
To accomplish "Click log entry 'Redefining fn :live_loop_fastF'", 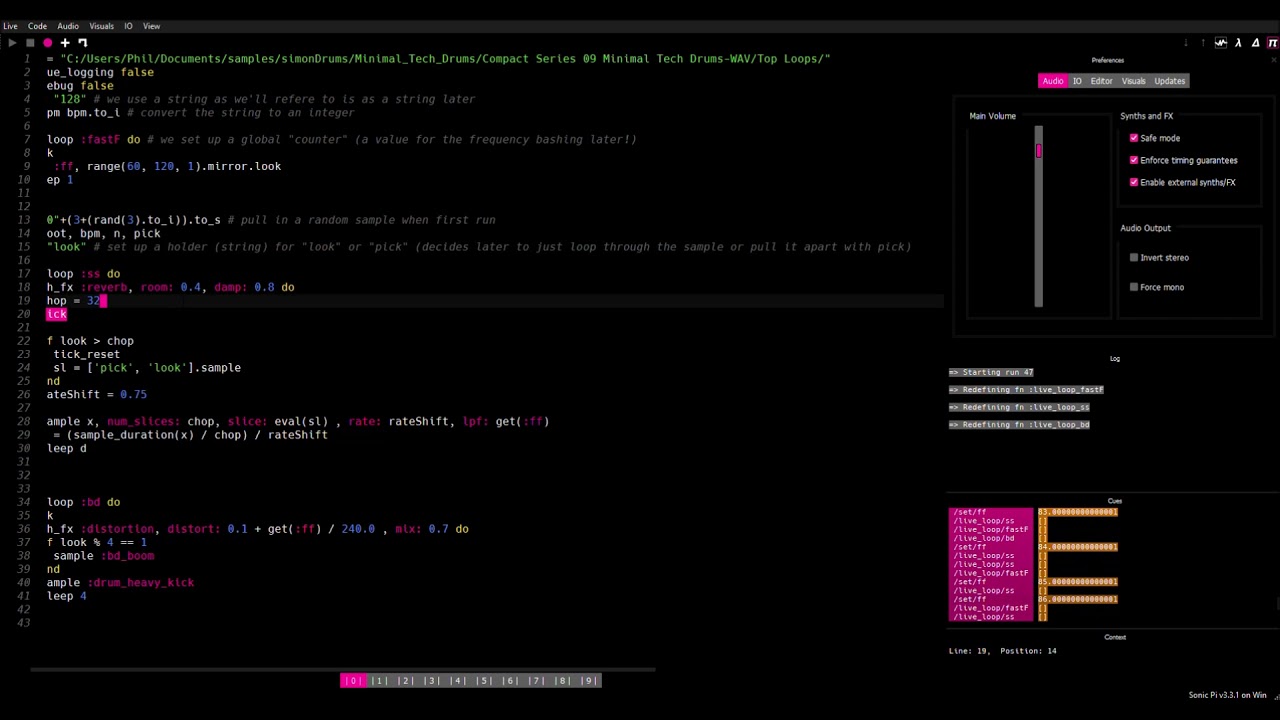I will (1026, 390).
